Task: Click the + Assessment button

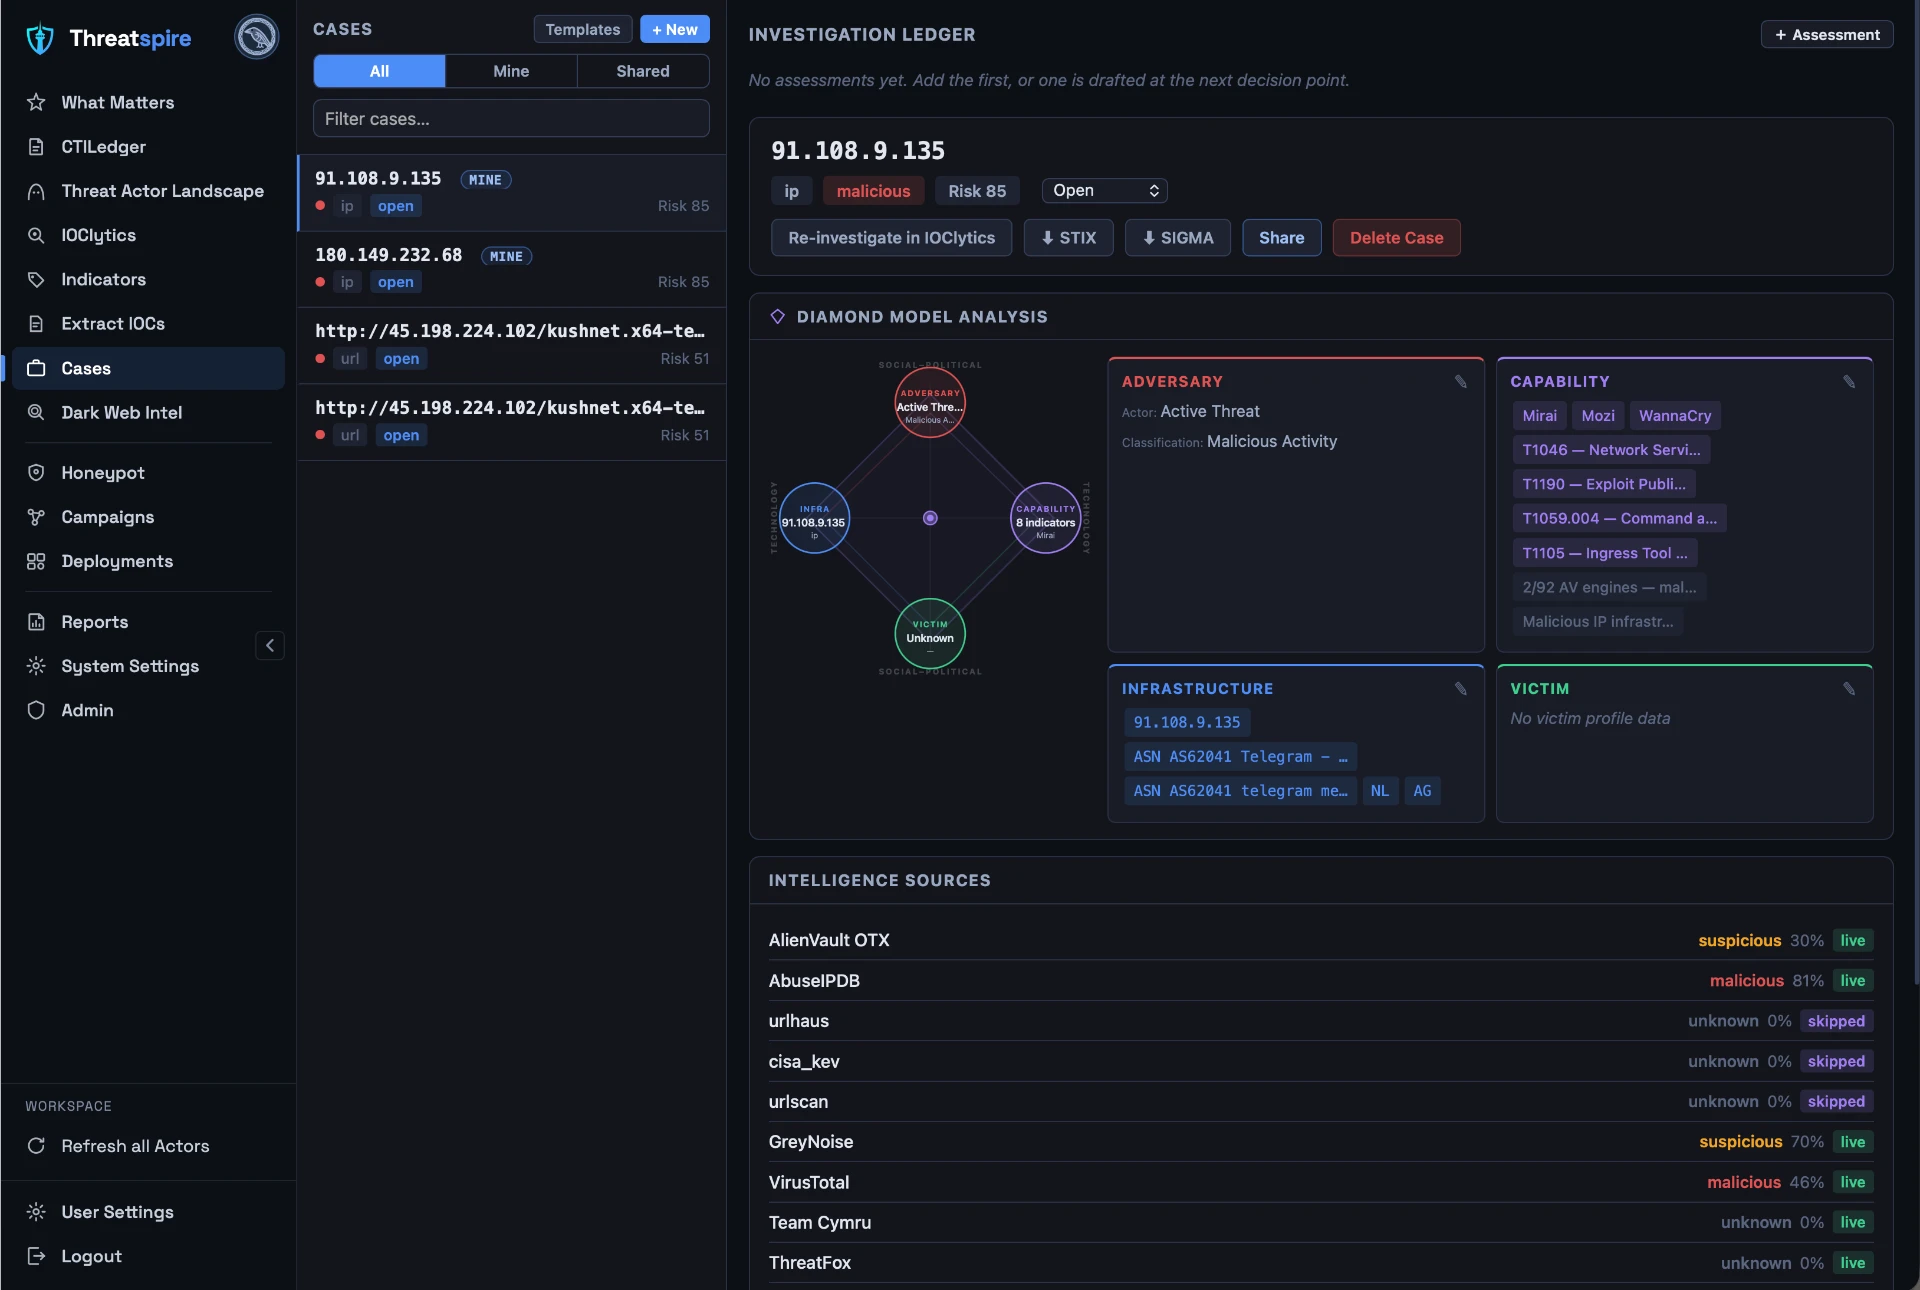Action: click(1827, 34)
